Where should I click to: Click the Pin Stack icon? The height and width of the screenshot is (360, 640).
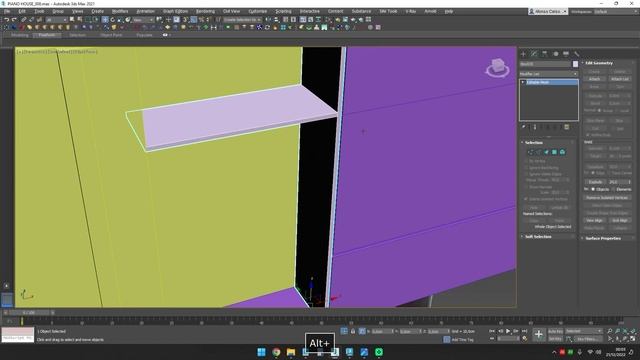coord(523,127)
